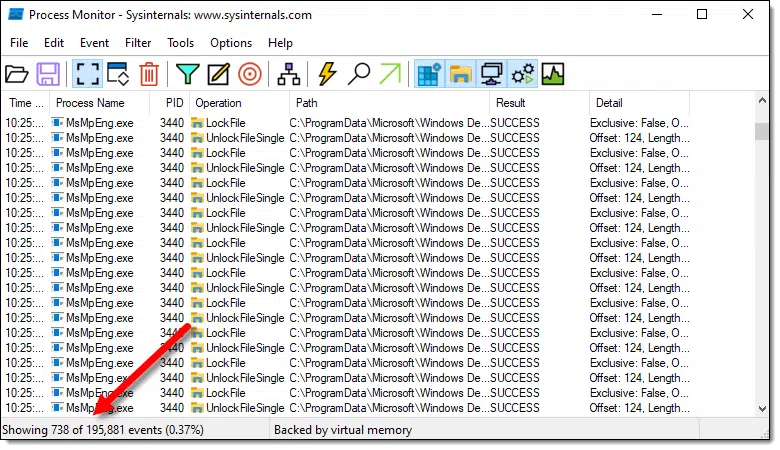
Task: Click the Path column header
Action: (x=389, y=103)
